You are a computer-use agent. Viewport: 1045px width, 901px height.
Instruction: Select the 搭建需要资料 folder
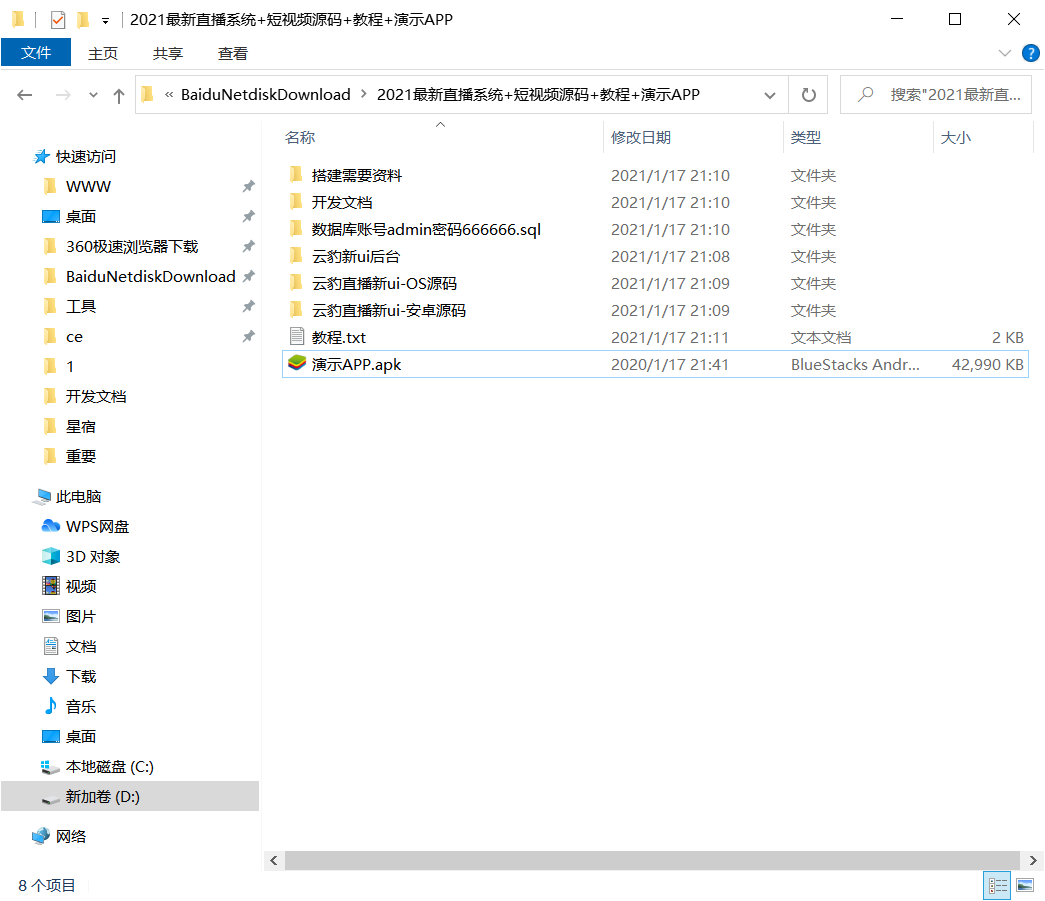(x=357, y=175)
